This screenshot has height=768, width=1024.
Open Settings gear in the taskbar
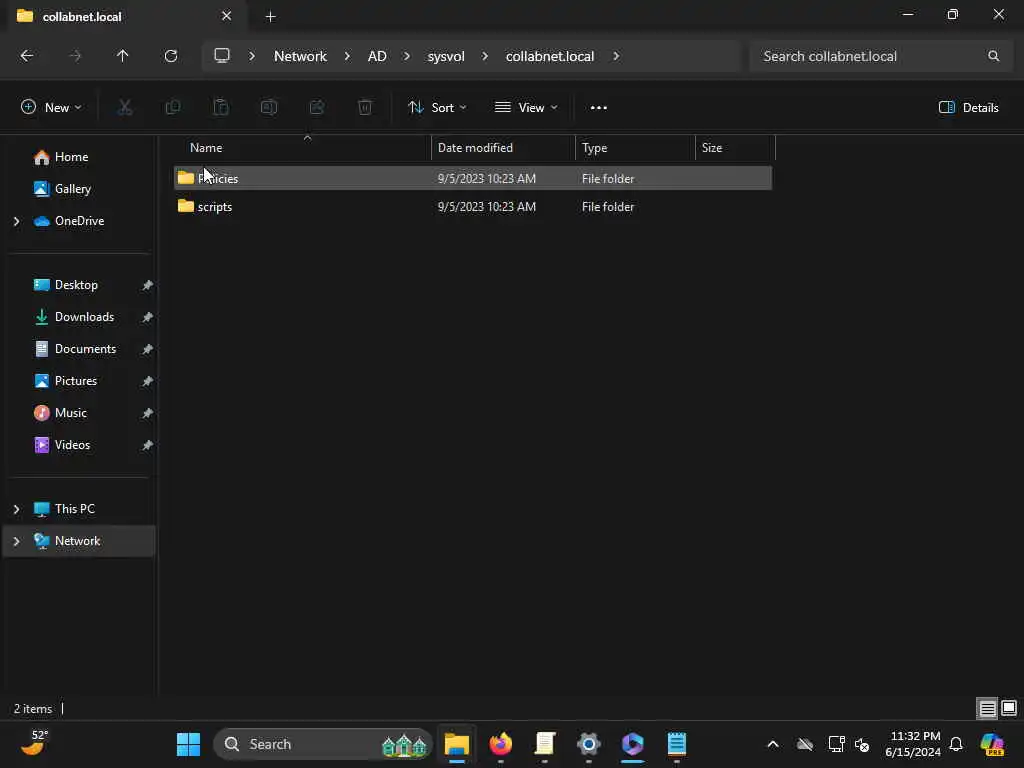tap(588, 744)
